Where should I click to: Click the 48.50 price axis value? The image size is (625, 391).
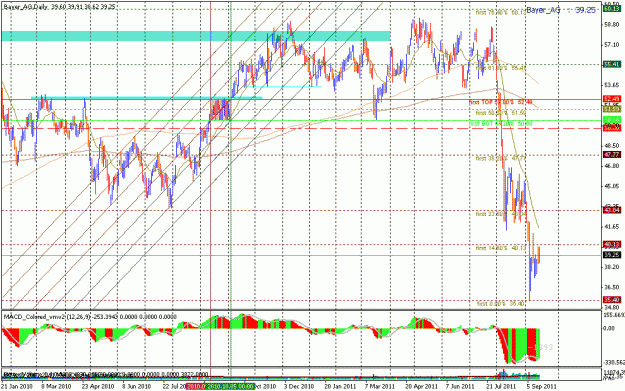click(x=612, y=146)
